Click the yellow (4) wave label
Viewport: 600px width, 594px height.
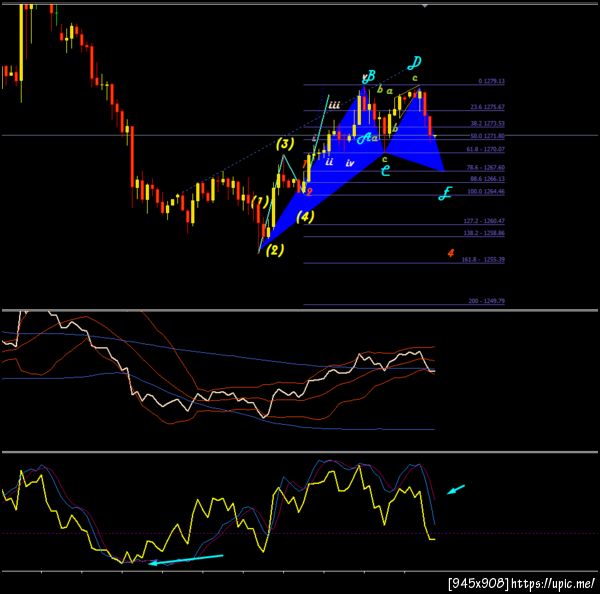(305, 217)
